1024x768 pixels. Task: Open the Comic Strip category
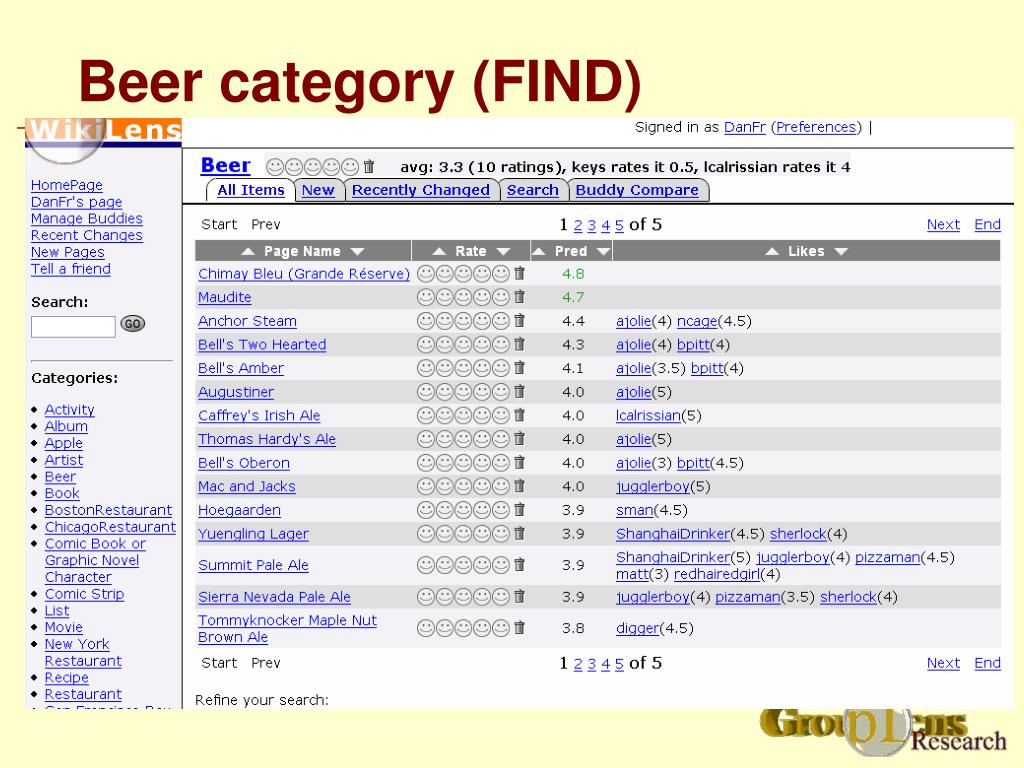click(84, 594)
